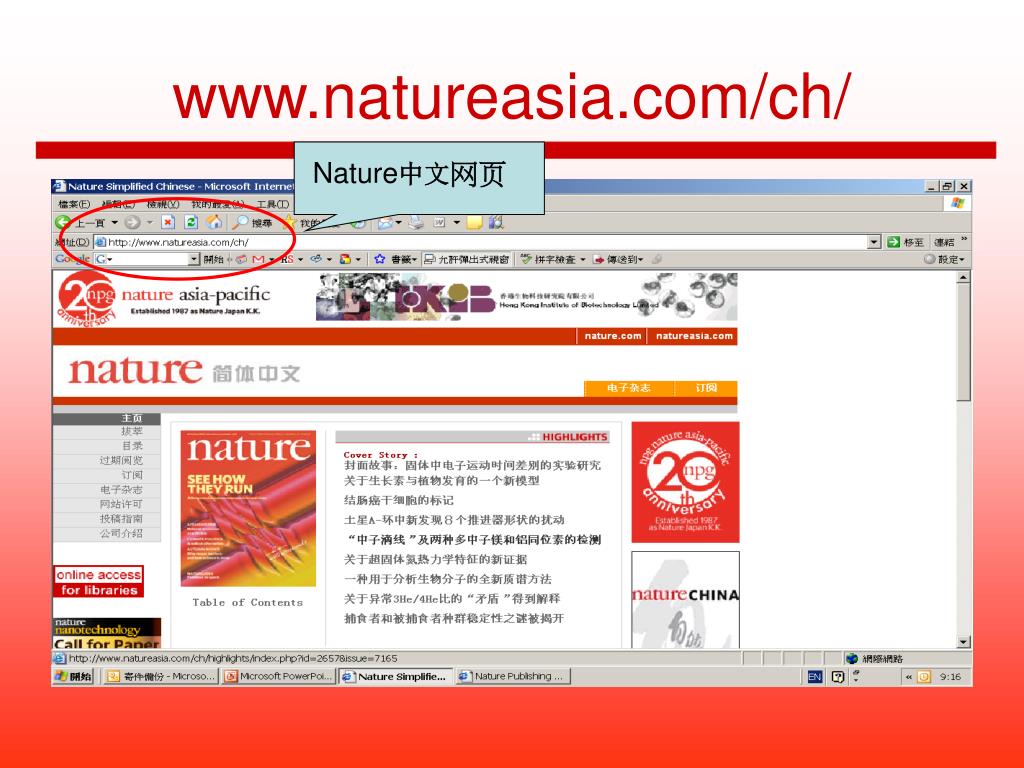Click the Windows flag logo throbber

point(957,203)
